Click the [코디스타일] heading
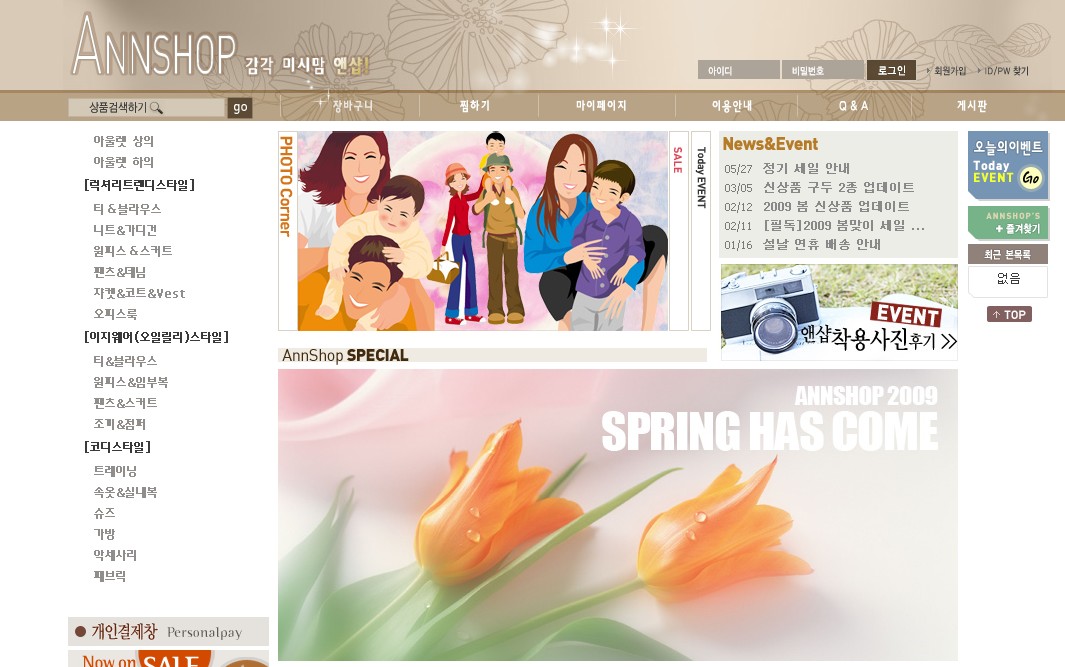 [118, 447]
